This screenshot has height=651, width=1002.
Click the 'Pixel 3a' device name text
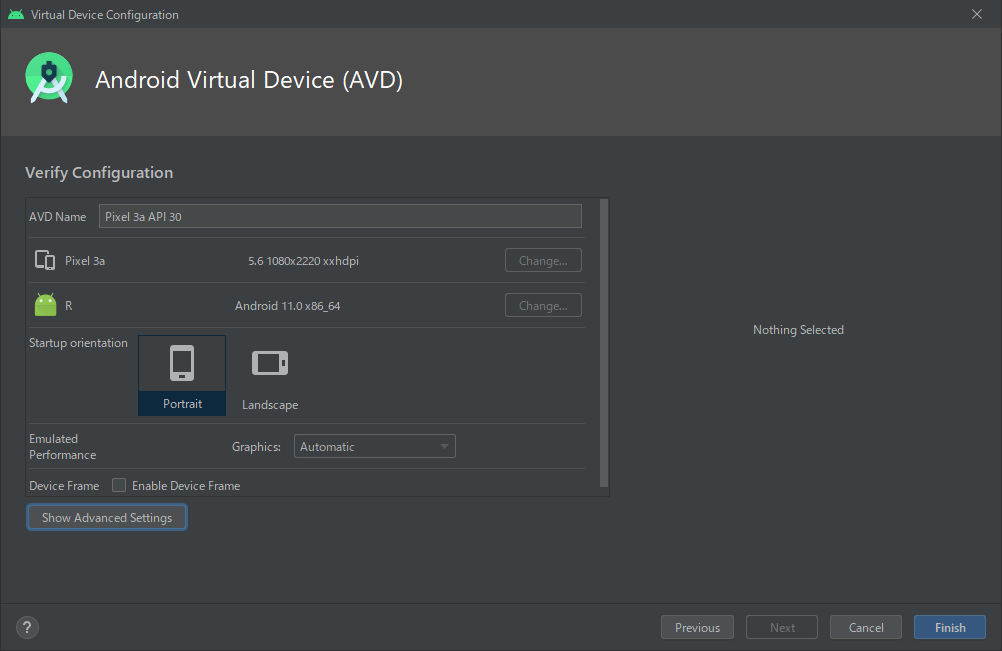pyautogui.click(x=85, y=261)
